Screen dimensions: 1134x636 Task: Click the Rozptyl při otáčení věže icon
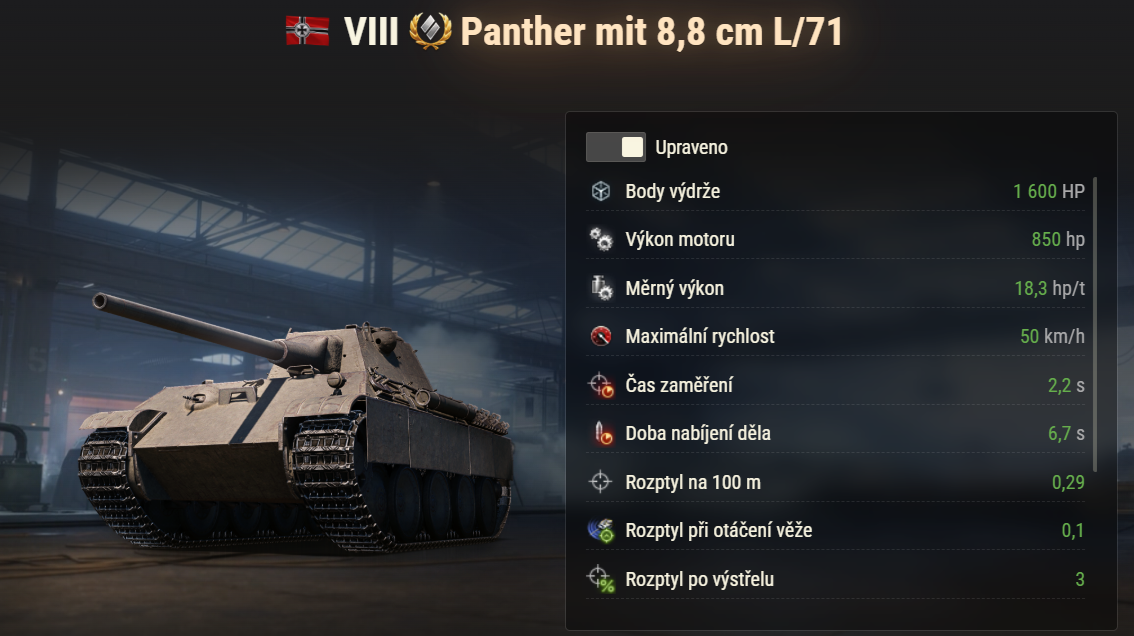pyautogui.click(x=601, y=530)
